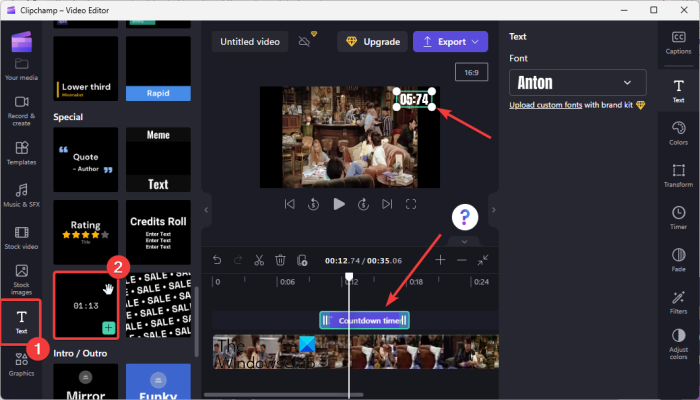Open the Captions panel
The width and height of the screenshot is (700, 400).
678,43
